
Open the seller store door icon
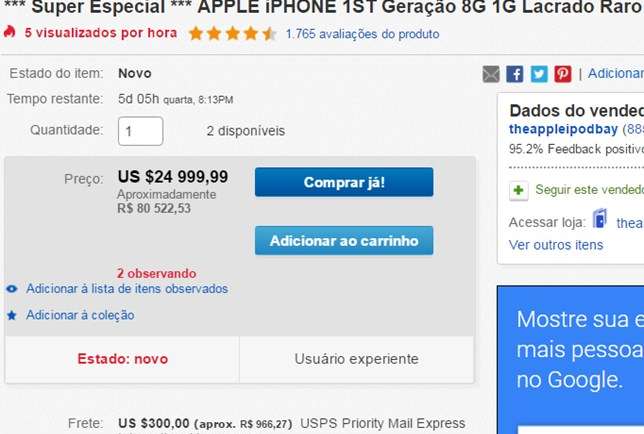600,218
